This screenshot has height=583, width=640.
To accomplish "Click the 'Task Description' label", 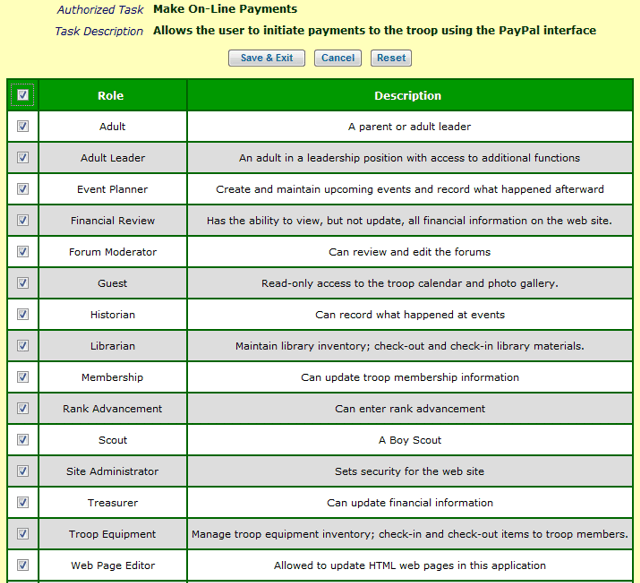I will tap(99, 31).
